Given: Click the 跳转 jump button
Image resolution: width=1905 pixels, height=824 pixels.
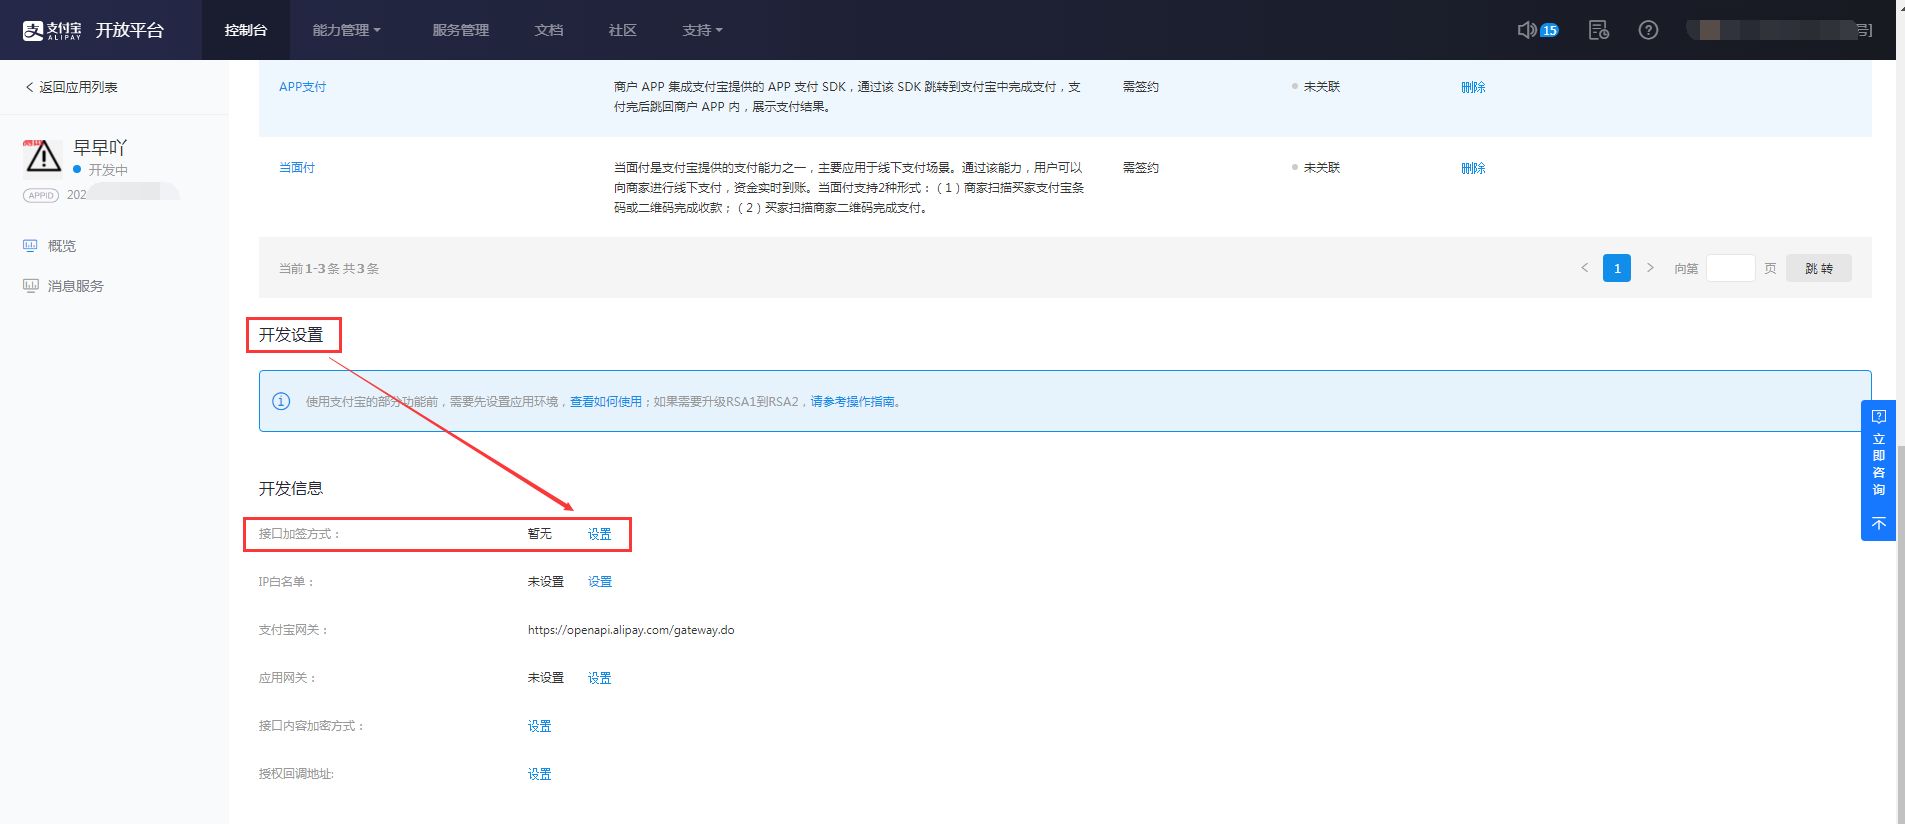Looking at the screenshot, I should coord(1819,268).
